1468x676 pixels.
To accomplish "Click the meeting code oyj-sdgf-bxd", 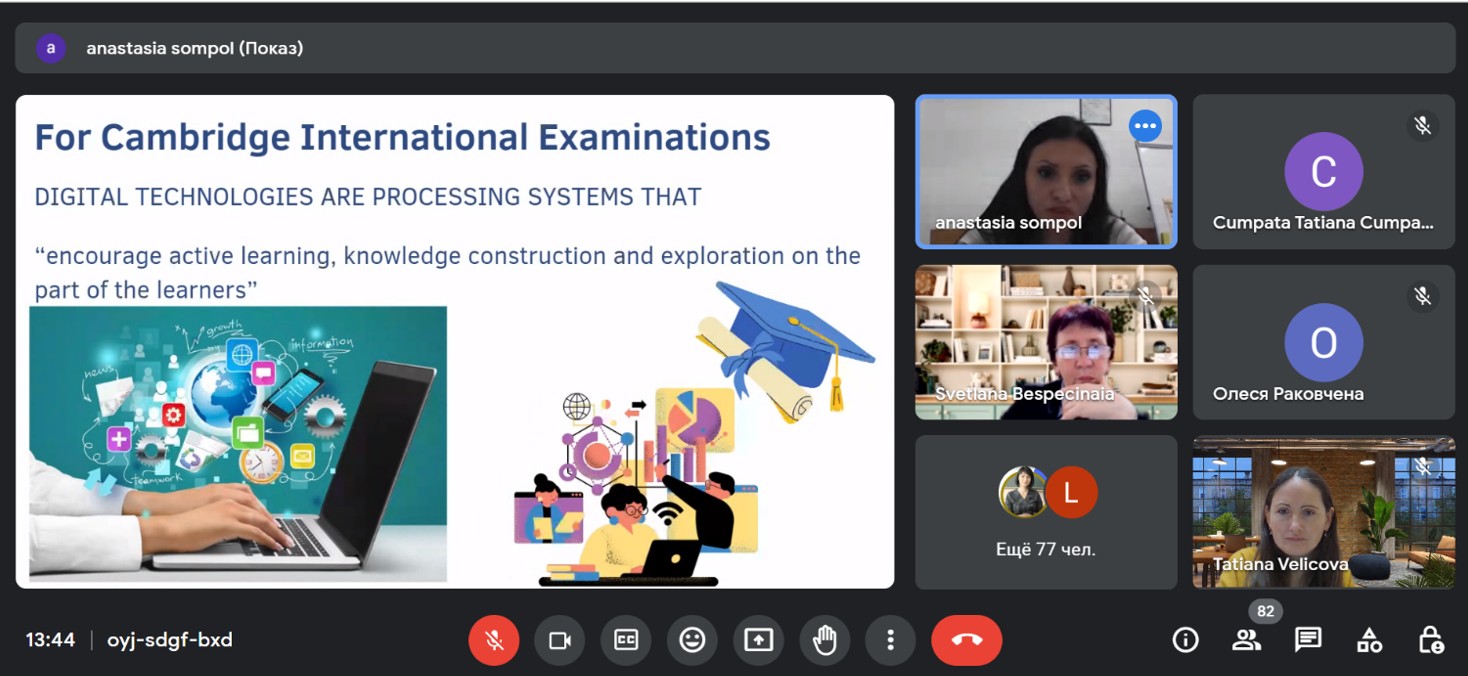I will click(x=170, y=640).
